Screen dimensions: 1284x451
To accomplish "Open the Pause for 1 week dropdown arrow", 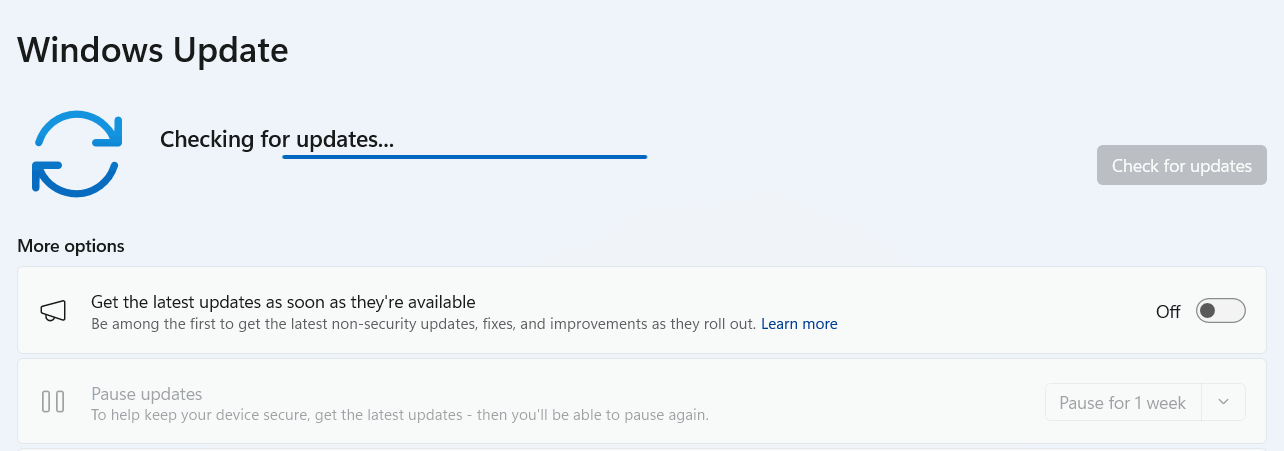I will tap(1224, 402).
